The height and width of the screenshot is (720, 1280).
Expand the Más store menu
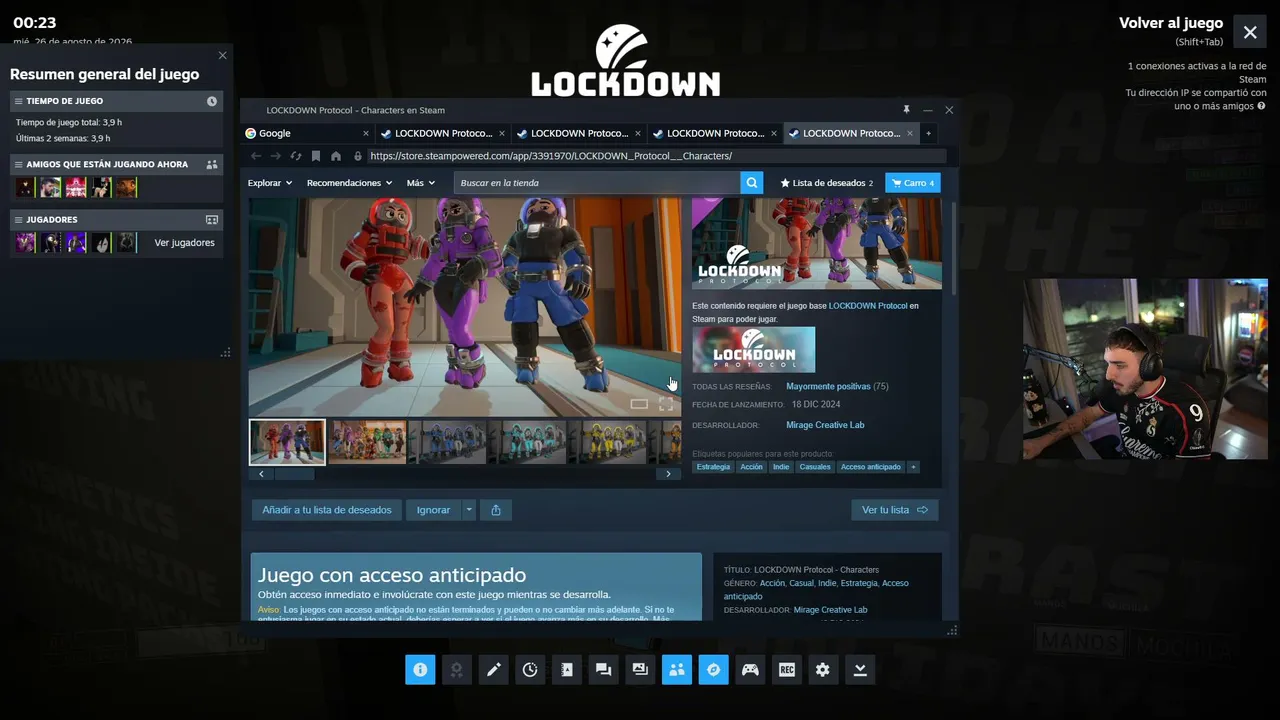[421, 183]
